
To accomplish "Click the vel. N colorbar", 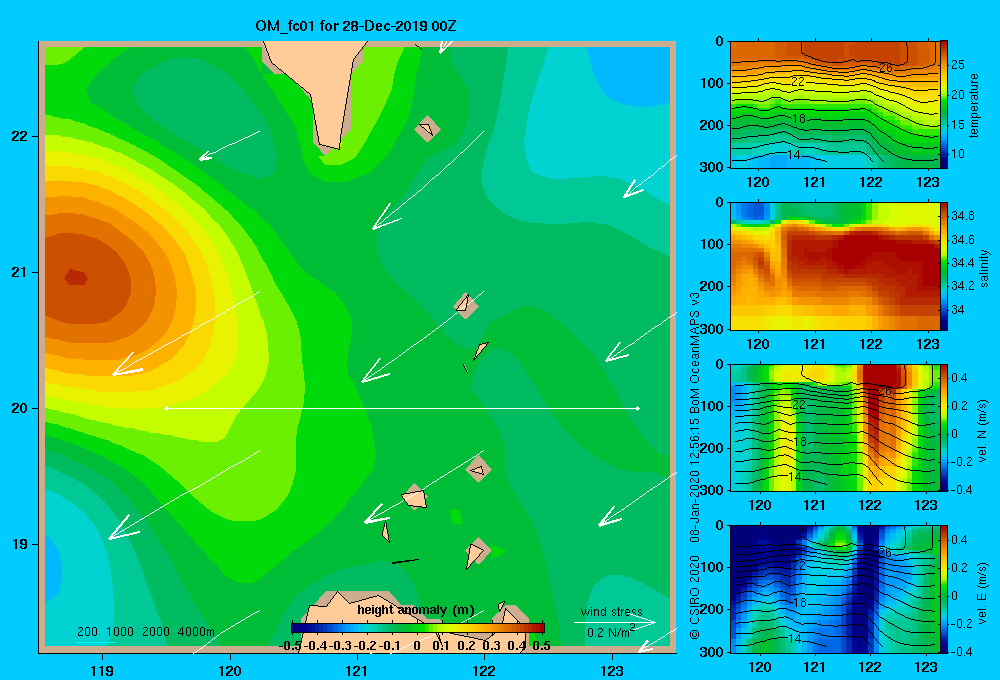I will click(944, 427).
